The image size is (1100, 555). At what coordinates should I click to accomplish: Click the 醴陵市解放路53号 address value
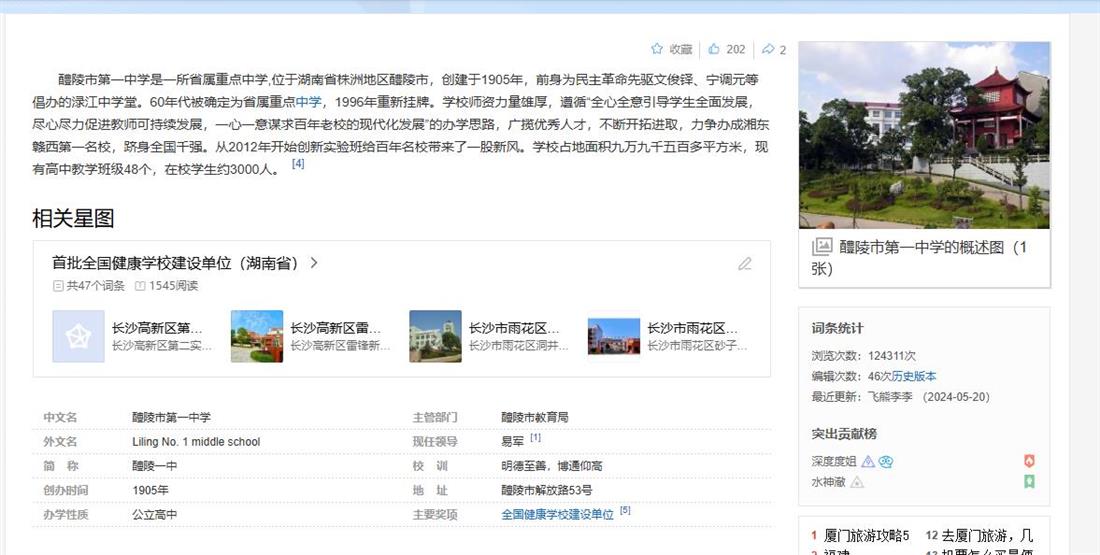click(x=546, y=490)
